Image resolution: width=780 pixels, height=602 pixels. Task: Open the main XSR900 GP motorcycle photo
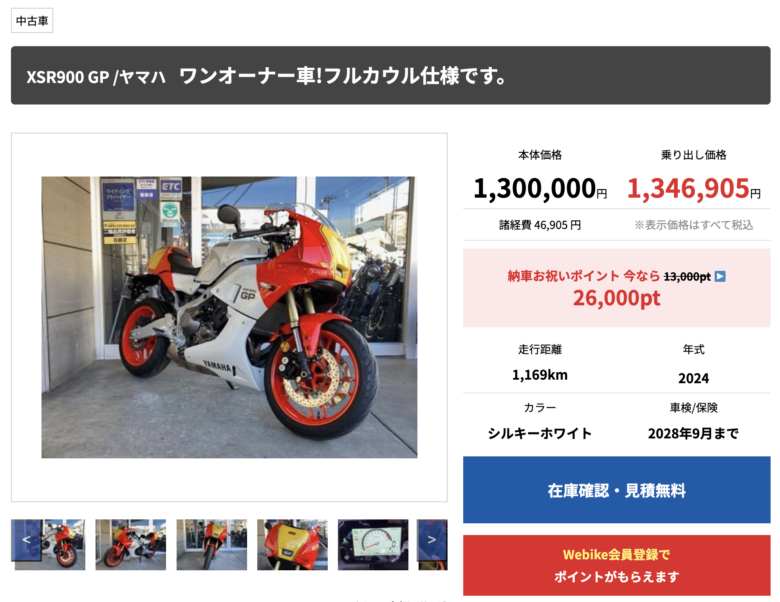click(229, 317)
